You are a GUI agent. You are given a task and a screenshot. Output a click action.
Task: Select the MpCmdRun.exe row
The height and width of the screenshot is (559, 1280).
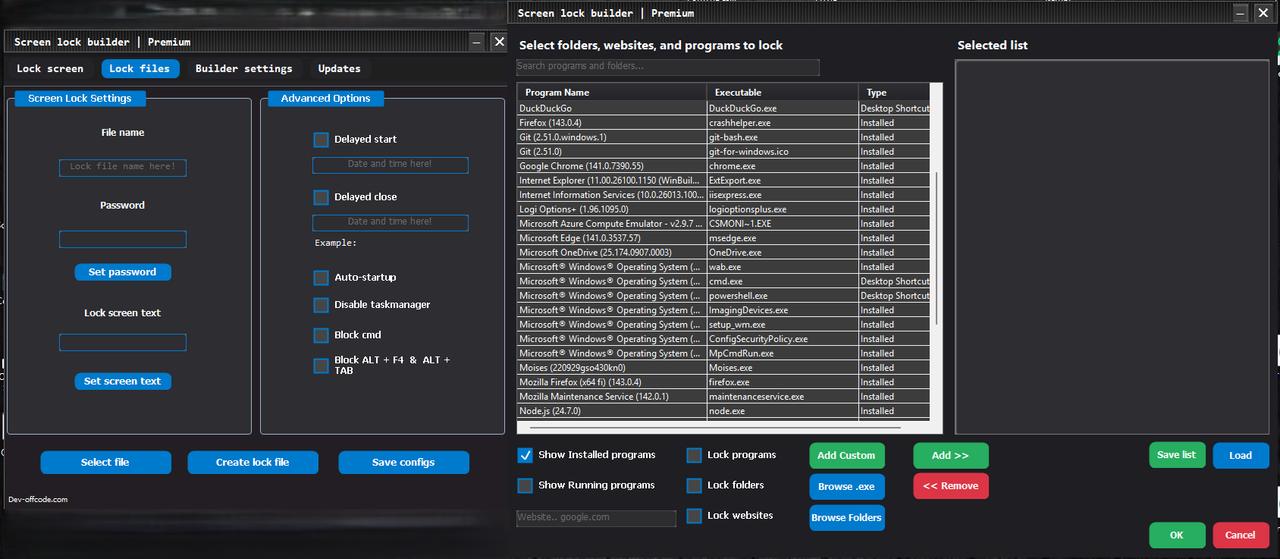tap(723, 353)
